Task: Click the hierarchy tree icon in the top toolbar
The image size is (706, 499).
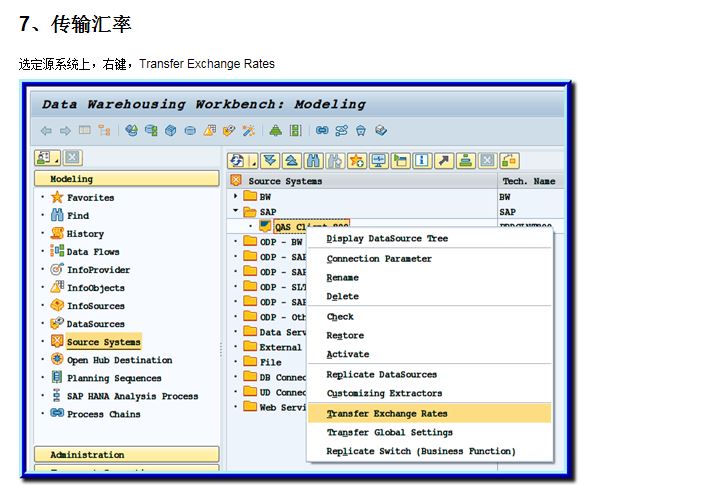Action: 104,131
